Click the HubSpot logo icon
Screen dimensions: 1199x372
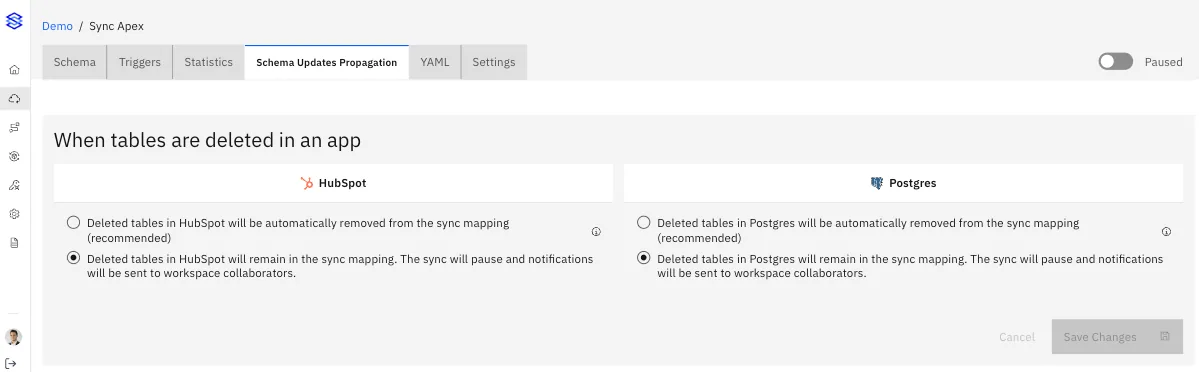[x=307, y=183]
